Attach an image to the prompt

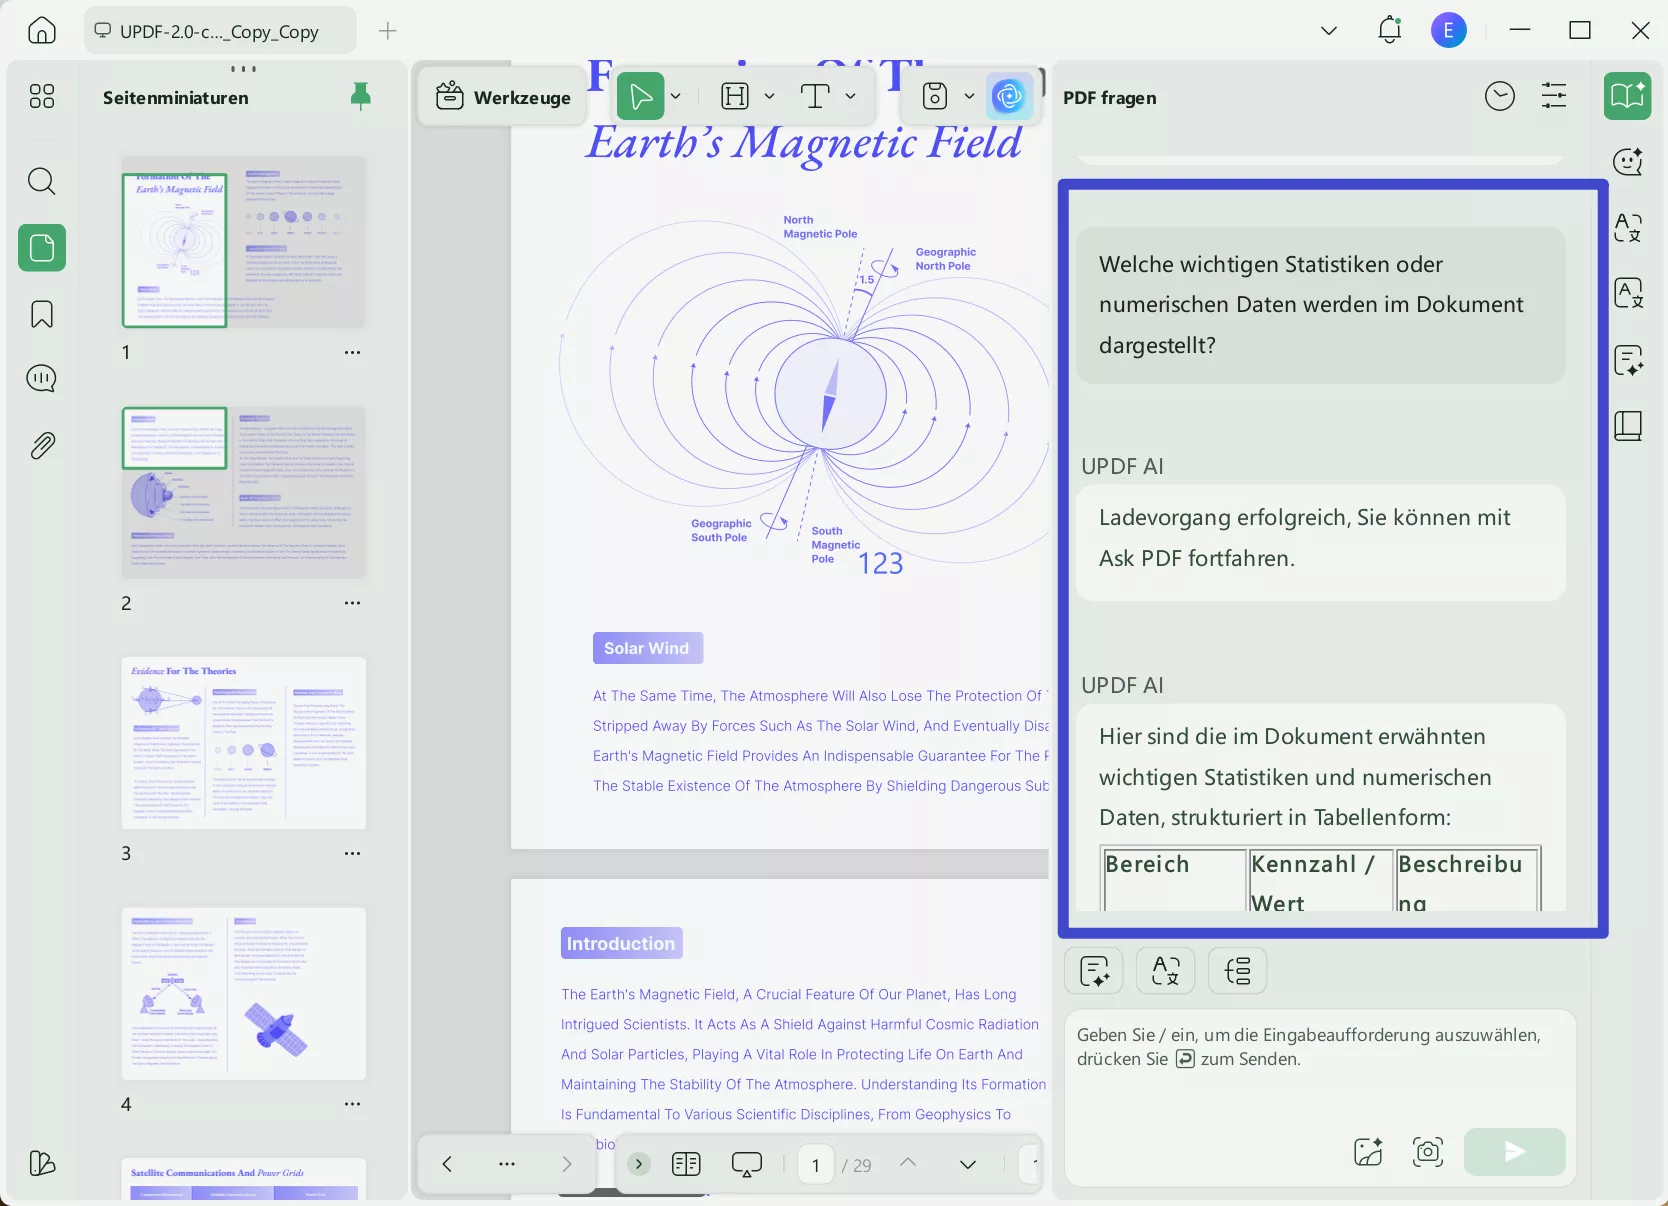tap(1368, 1152)
